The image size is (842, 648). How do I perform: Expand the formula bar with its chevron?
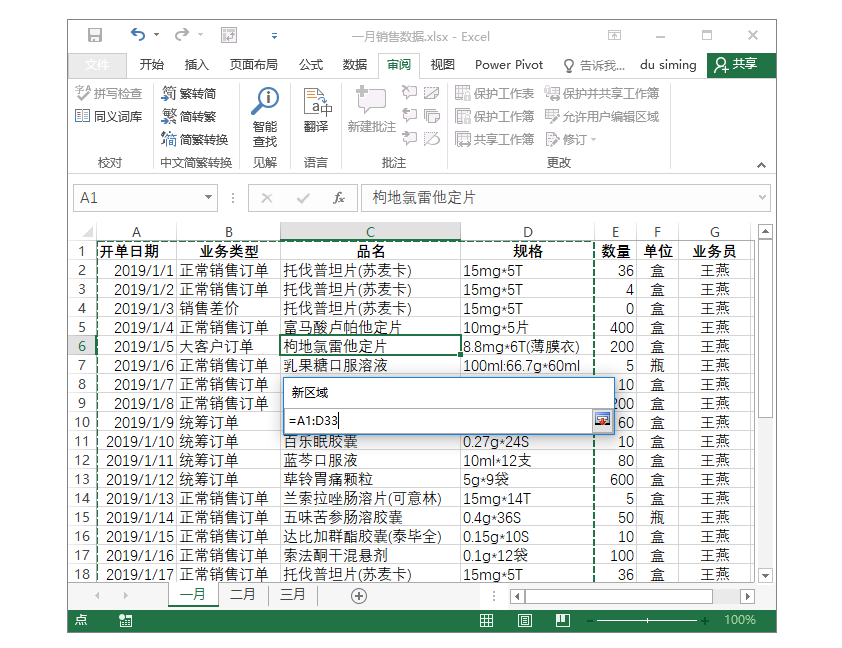[762, 198]
